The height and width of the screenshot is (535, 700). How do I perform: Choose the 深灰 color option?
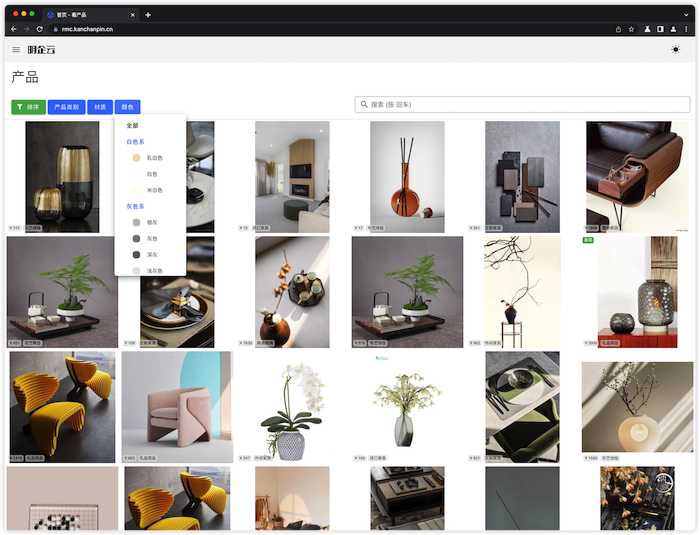pyautogui.click(x=150, y=255)
